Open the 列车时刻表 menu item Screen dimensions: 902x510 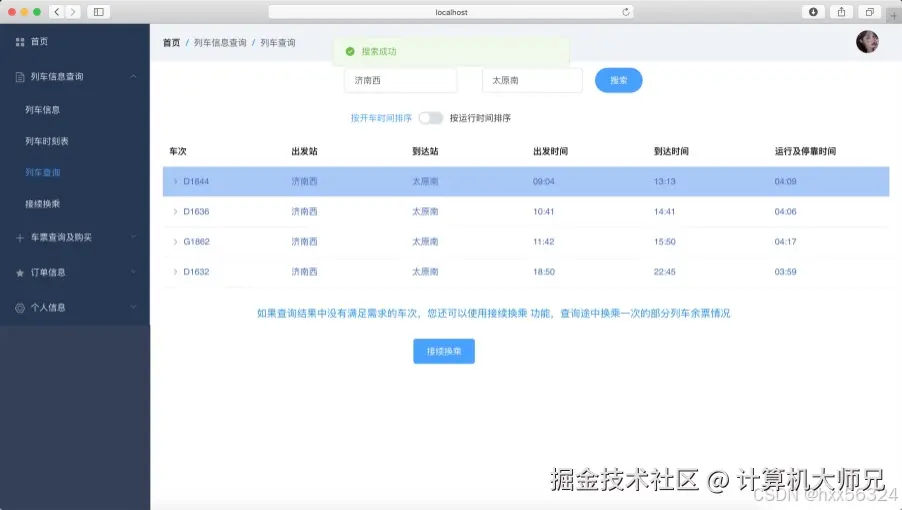(47, 141)
